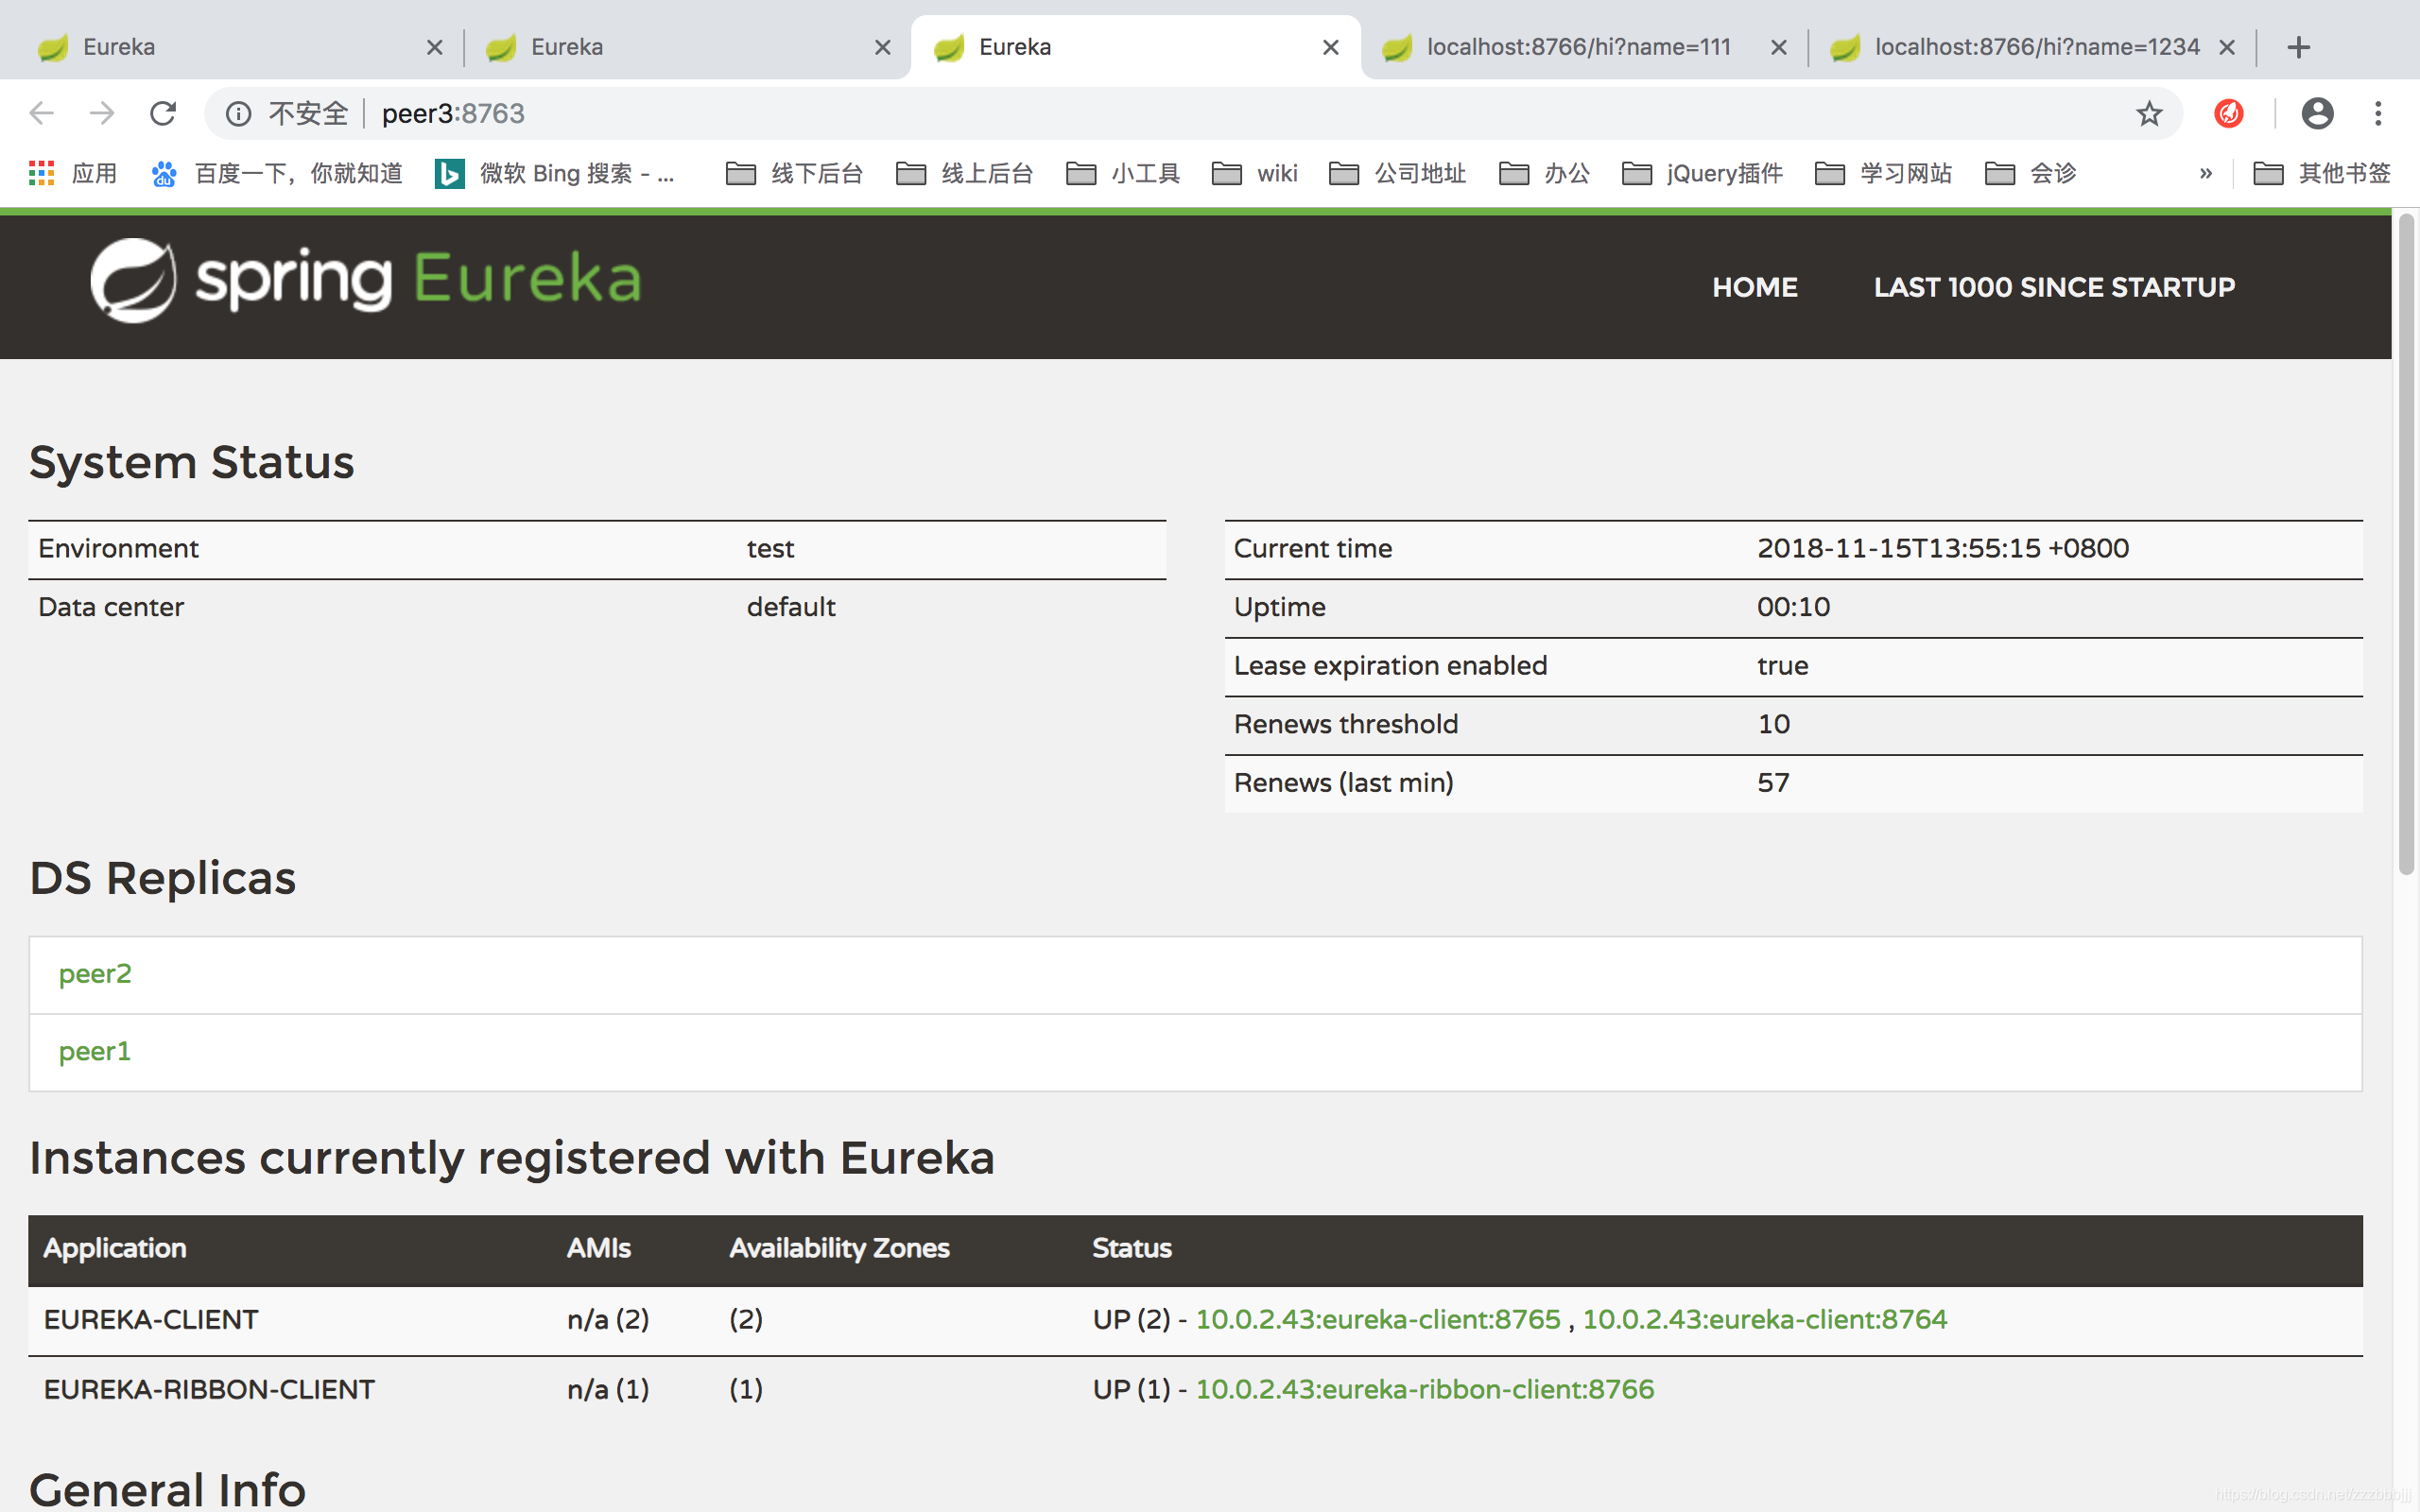Image resolution: width=2420 pixels, height=1512 pixels.
Task: Open a new tab with plus button
Action: pyautogui.click(x=2299, y=47)
